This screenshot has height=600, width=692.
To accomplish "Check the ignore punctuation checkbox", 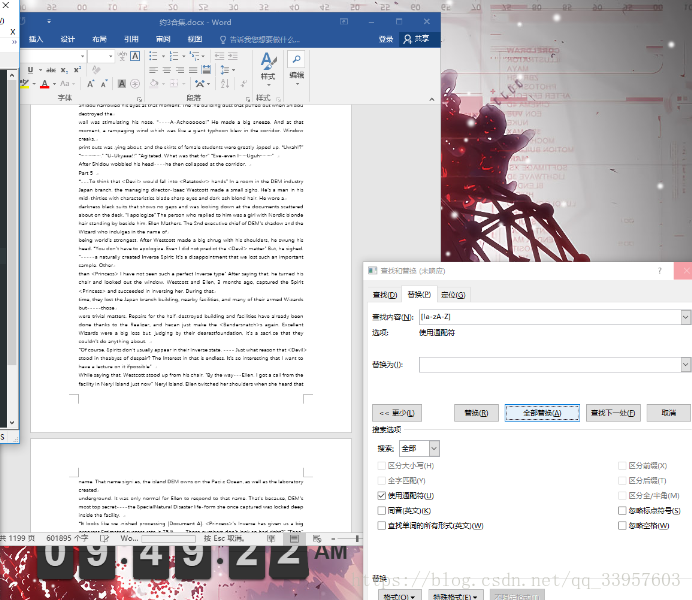I will tap(622, 510).
